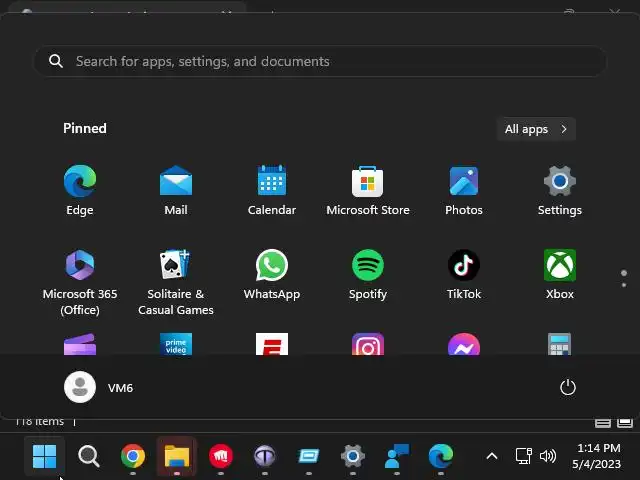
Task: Launch Spotify
Action: [368, 275]
